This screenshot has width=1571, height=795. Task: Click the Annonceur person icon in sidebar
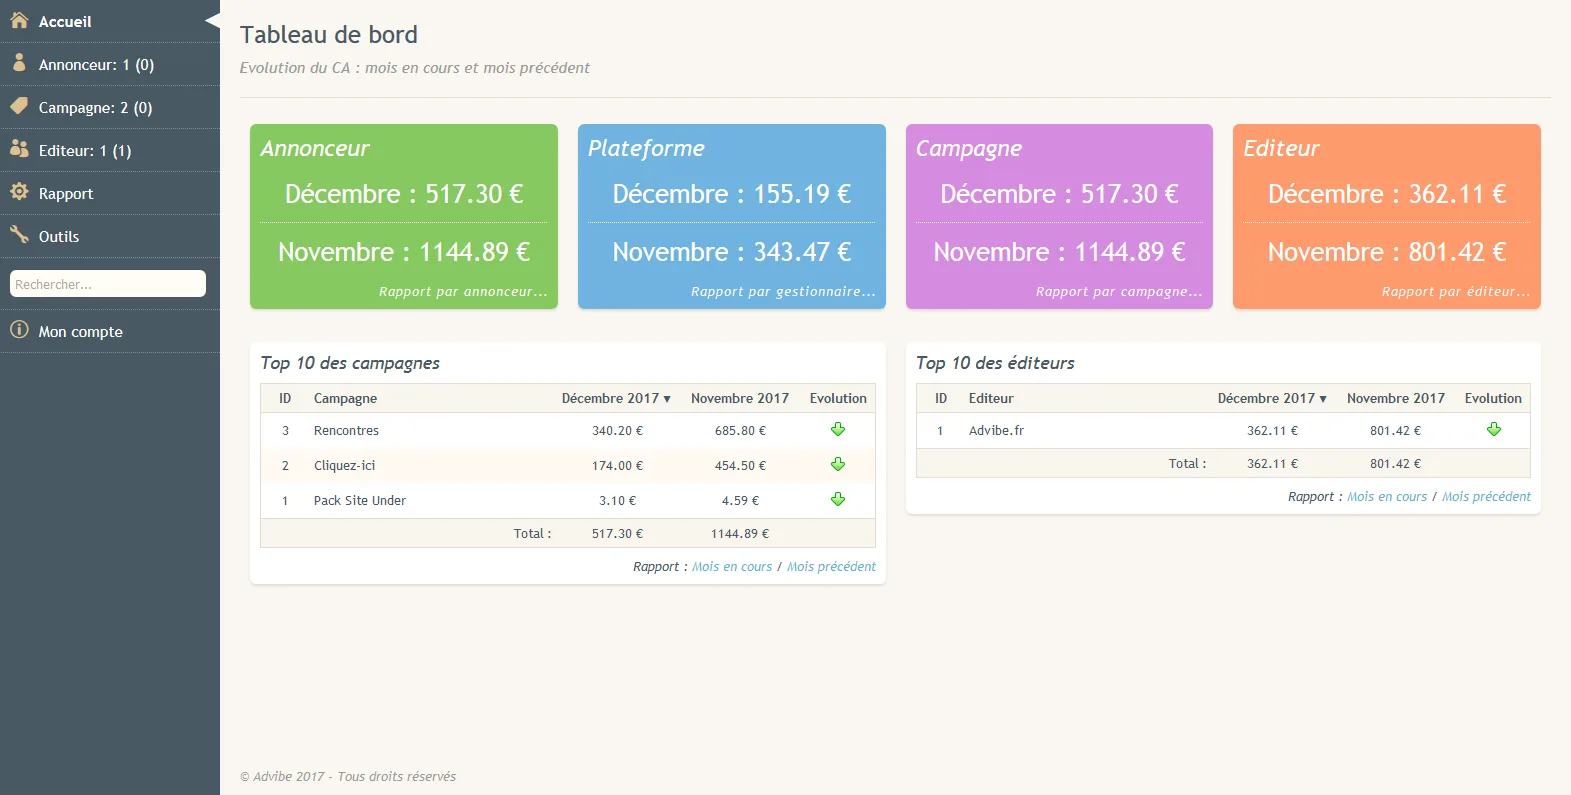pos(19,63)
